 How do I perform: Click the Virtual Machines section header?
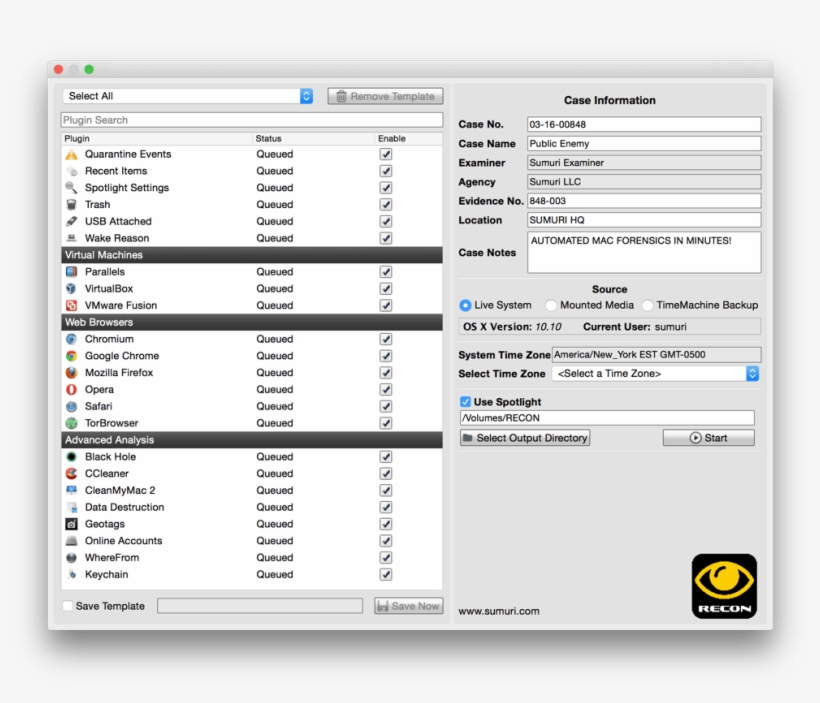pos(252,255)
